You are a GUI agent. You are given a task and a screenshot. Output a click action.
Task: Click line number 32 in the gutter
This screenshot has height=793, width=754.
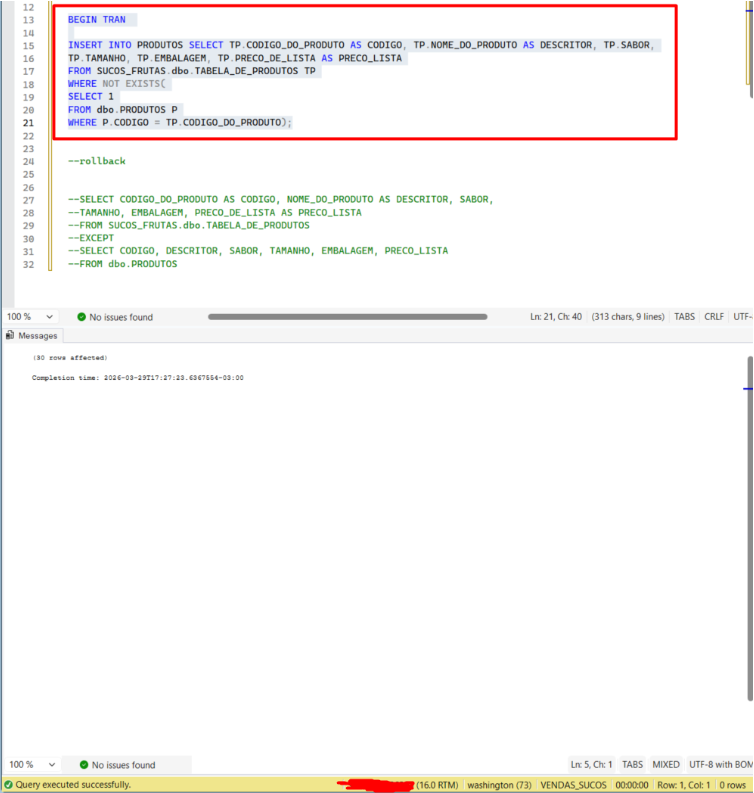pyautogui.click(x=28, y=265)
